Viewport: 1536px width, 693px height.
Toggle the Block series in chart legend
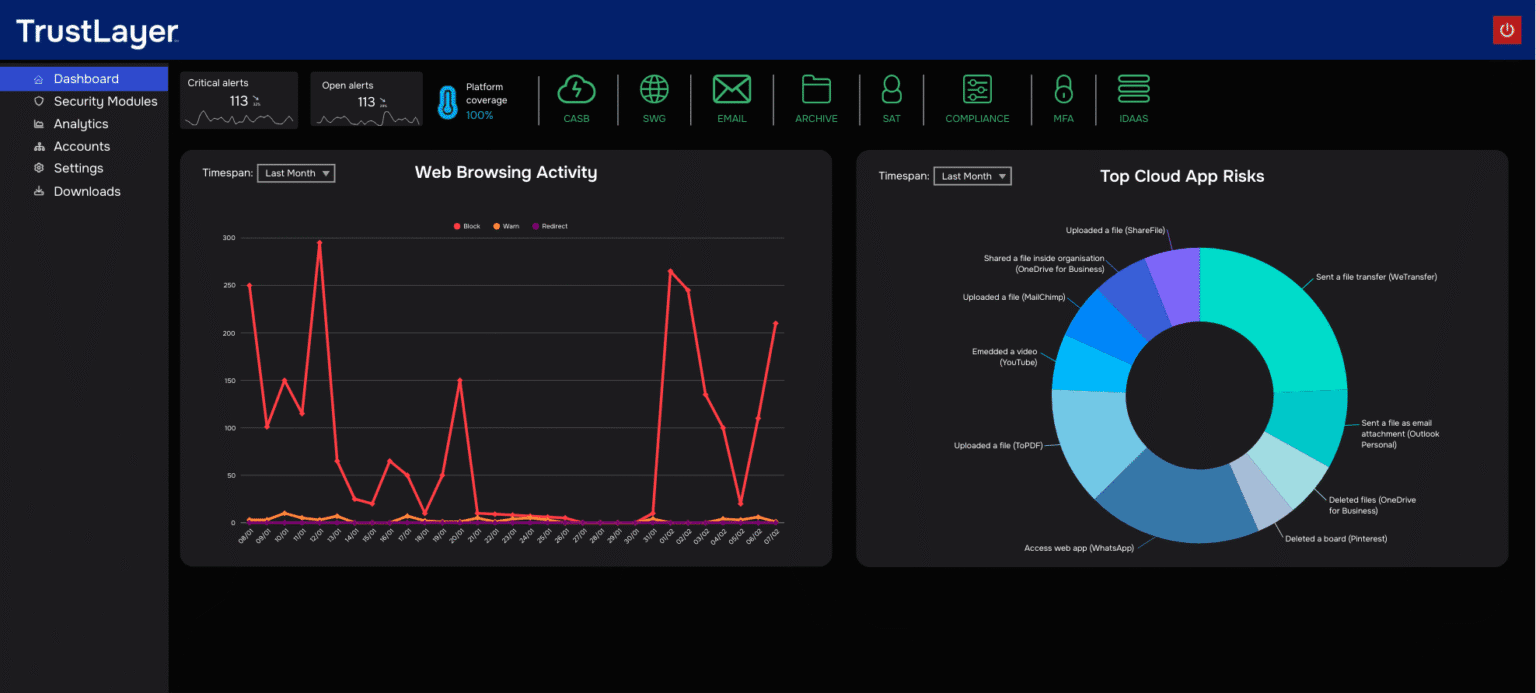click(x=467, y=226)
